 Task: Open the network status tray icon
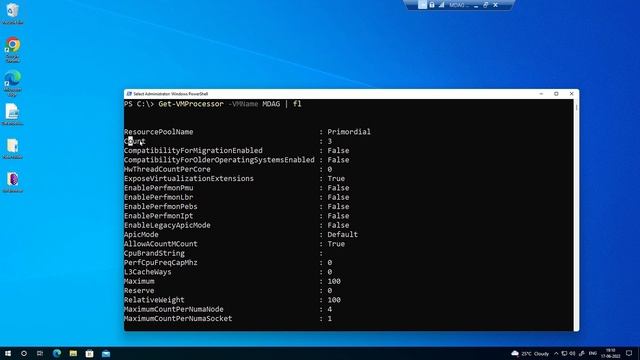(564, 353)
